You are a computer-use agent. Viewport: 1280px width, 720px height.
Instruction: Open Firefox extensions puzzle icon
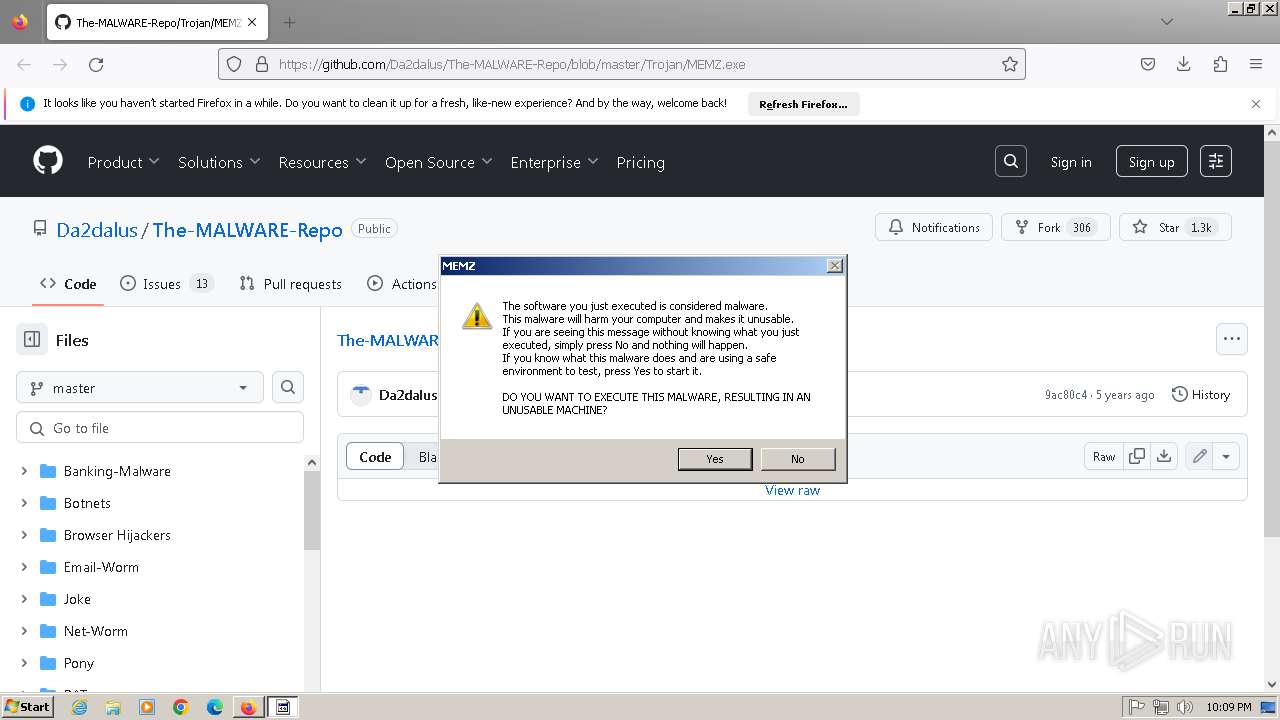coord(1220,64)
